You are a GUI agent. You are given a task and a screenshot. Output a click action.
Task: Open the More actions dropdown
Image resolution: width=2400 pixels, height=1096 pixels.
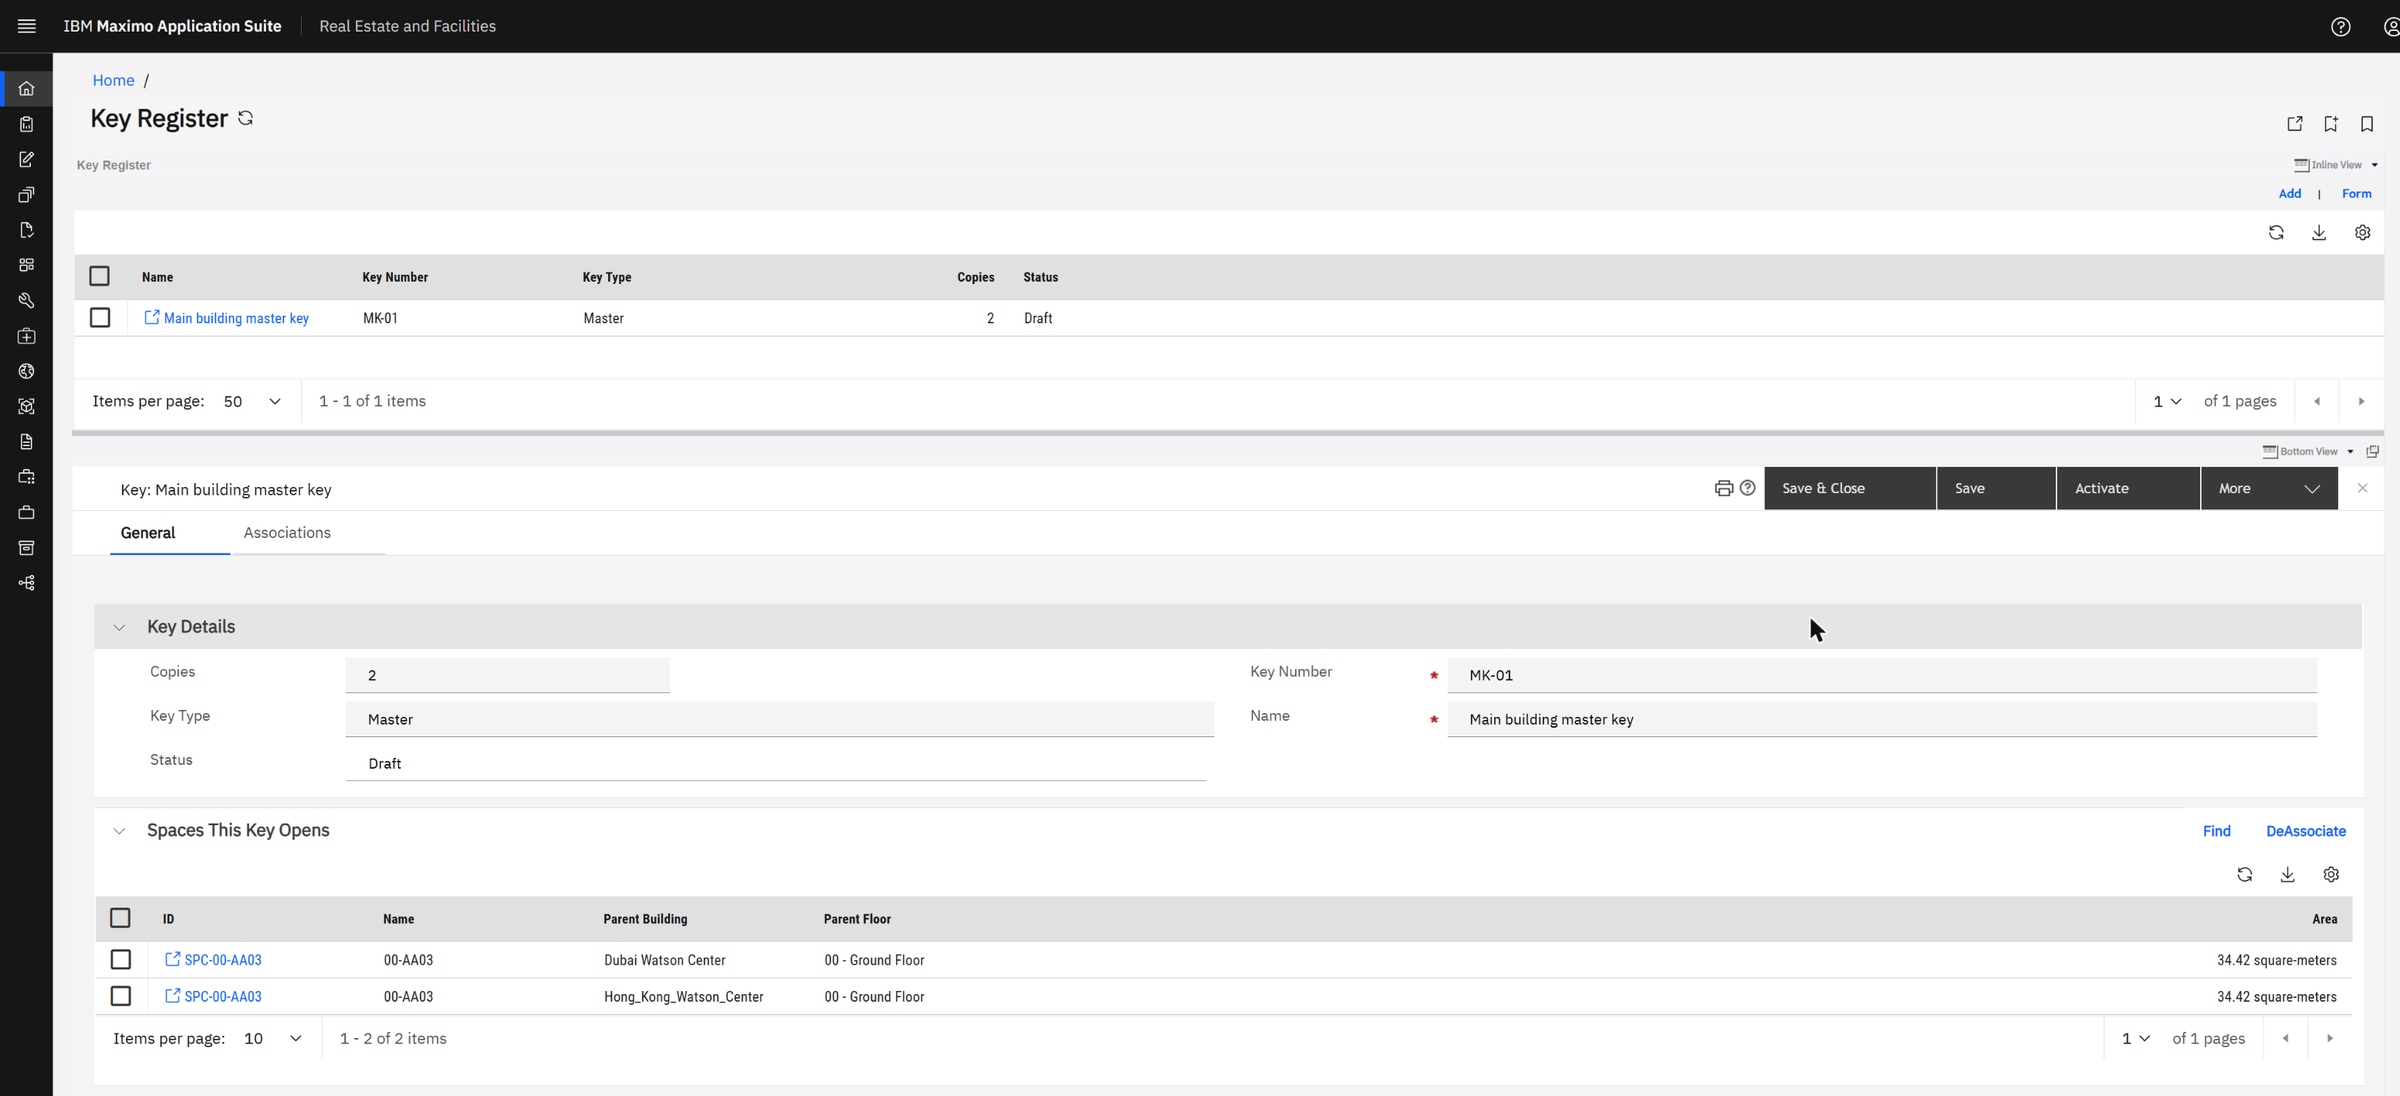click(x=2269, y=489)
